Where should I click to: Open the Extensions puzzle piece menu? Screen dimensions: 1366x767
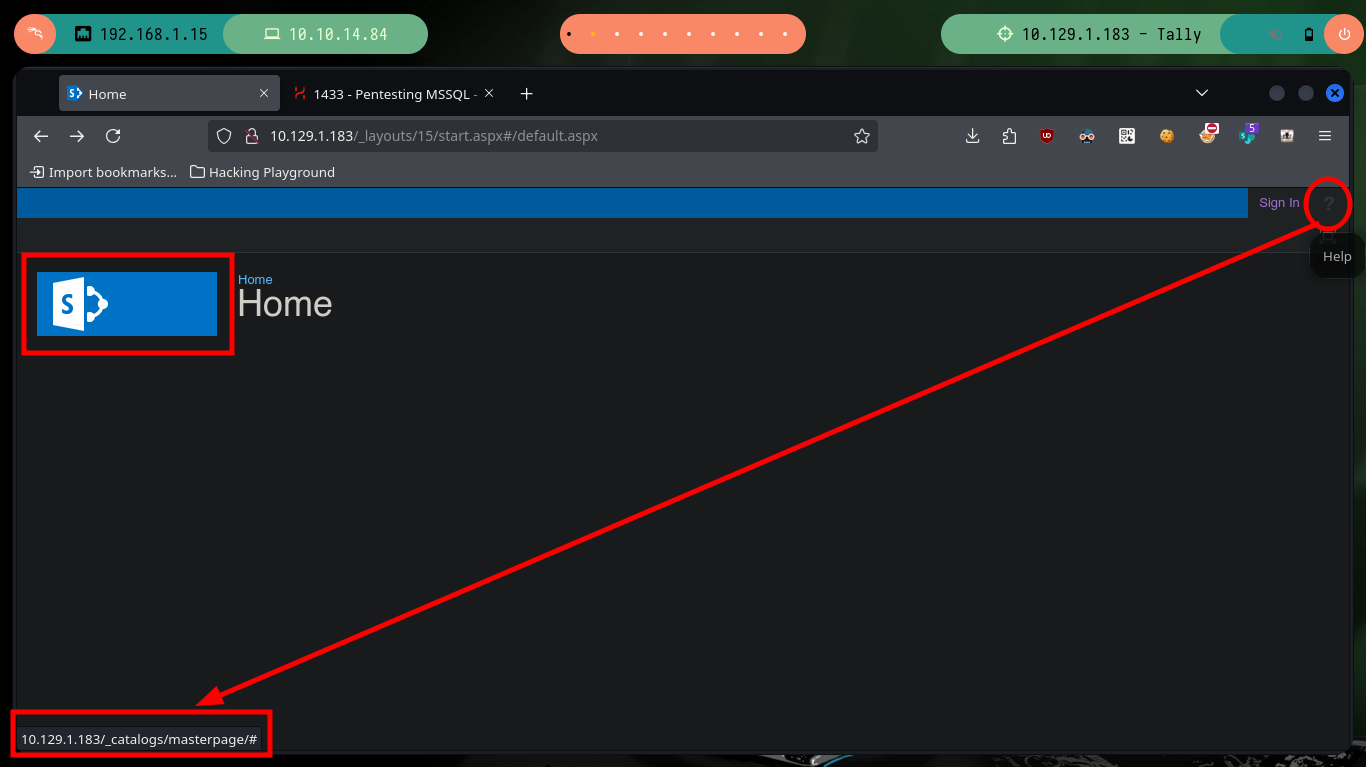pyautogui.click(x=1009, y=136)
